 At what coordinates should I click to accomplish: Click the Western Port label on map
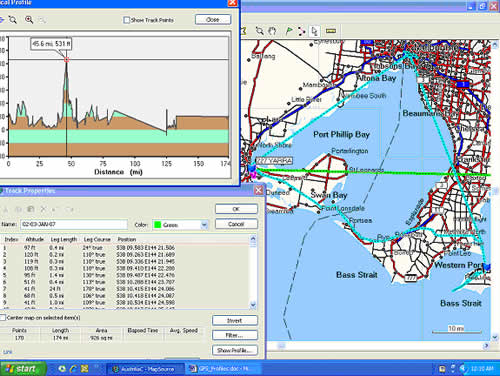click(x=458, y=265)
